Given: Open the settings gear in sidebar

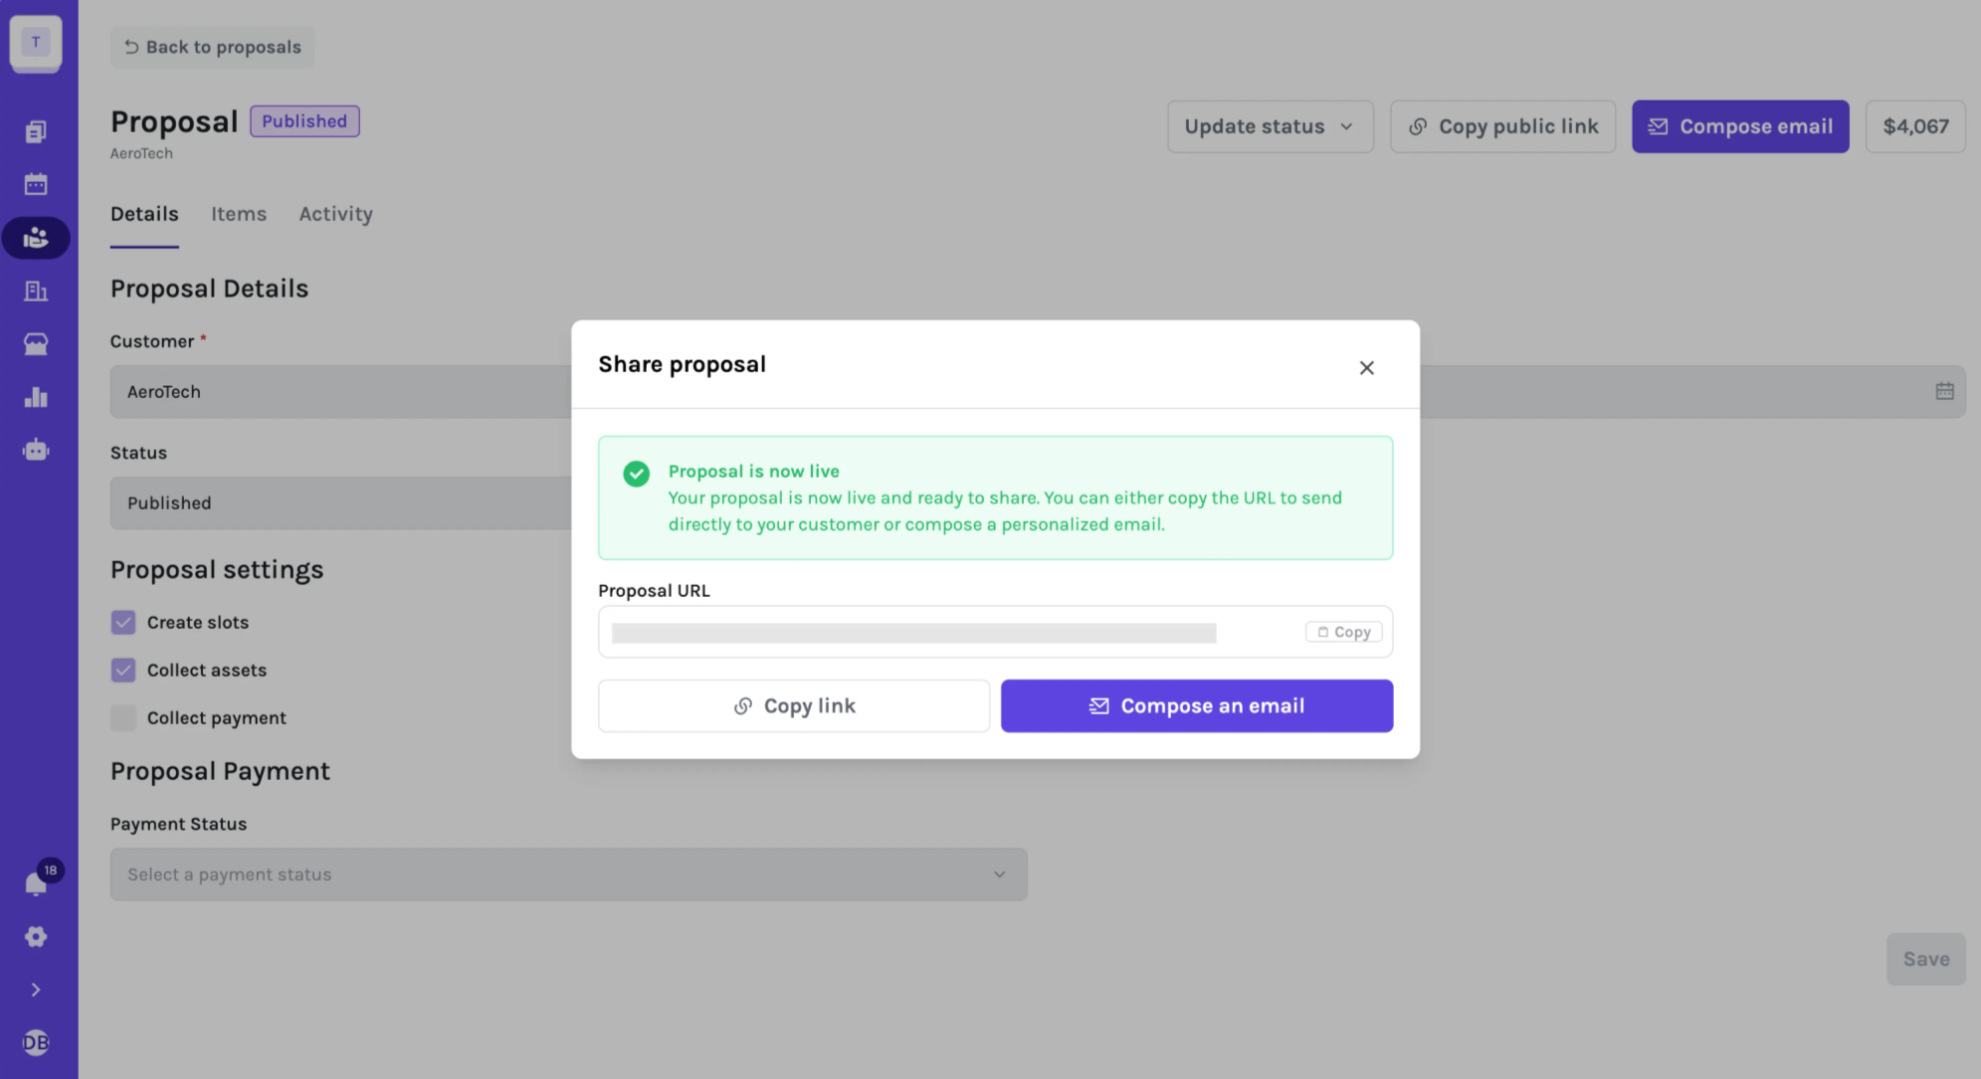Looking at the screenshot, I should pyautogui.click(x=36, y=937).
